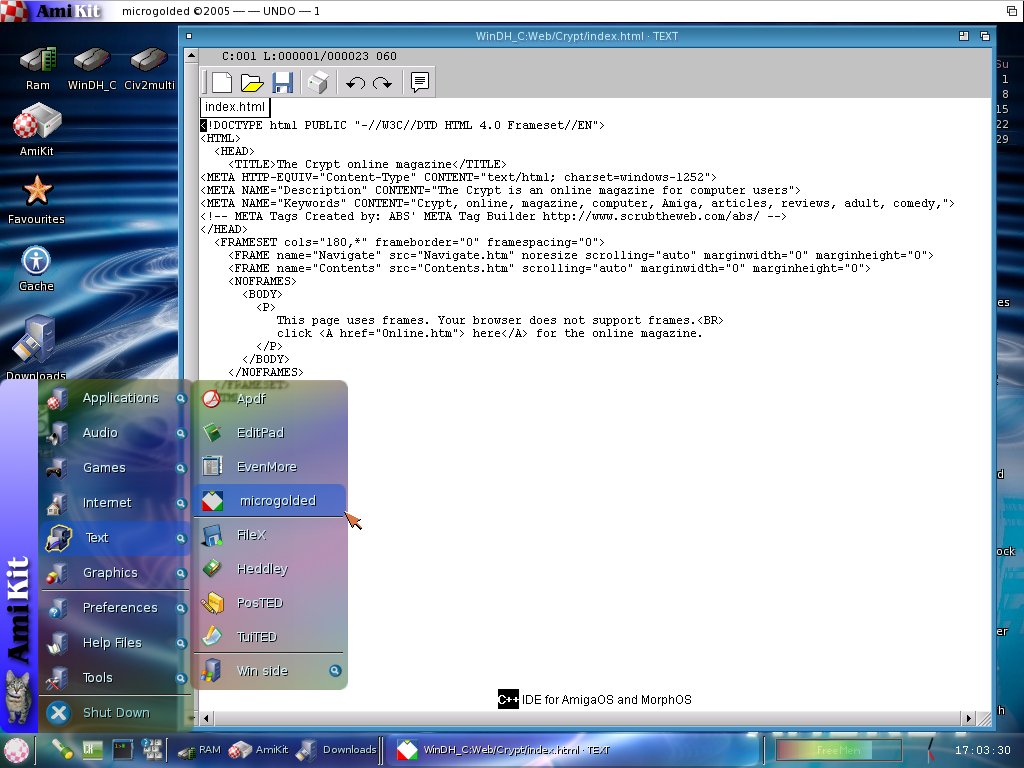Image resolution: width=1024 pixels, height=768 pixels.
Task: Open the AmiKit drive on the desktop
Action: (x=37, y=131)
